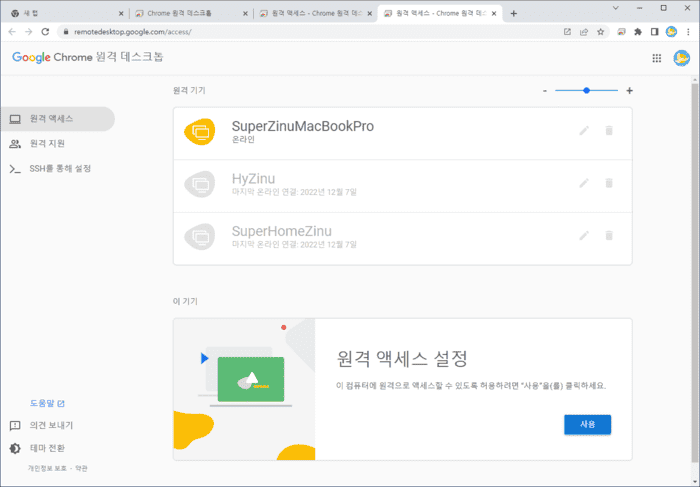Click the share page icon in address bar
This screenshot has width=700, height=487.
click(x=584, y=32)
